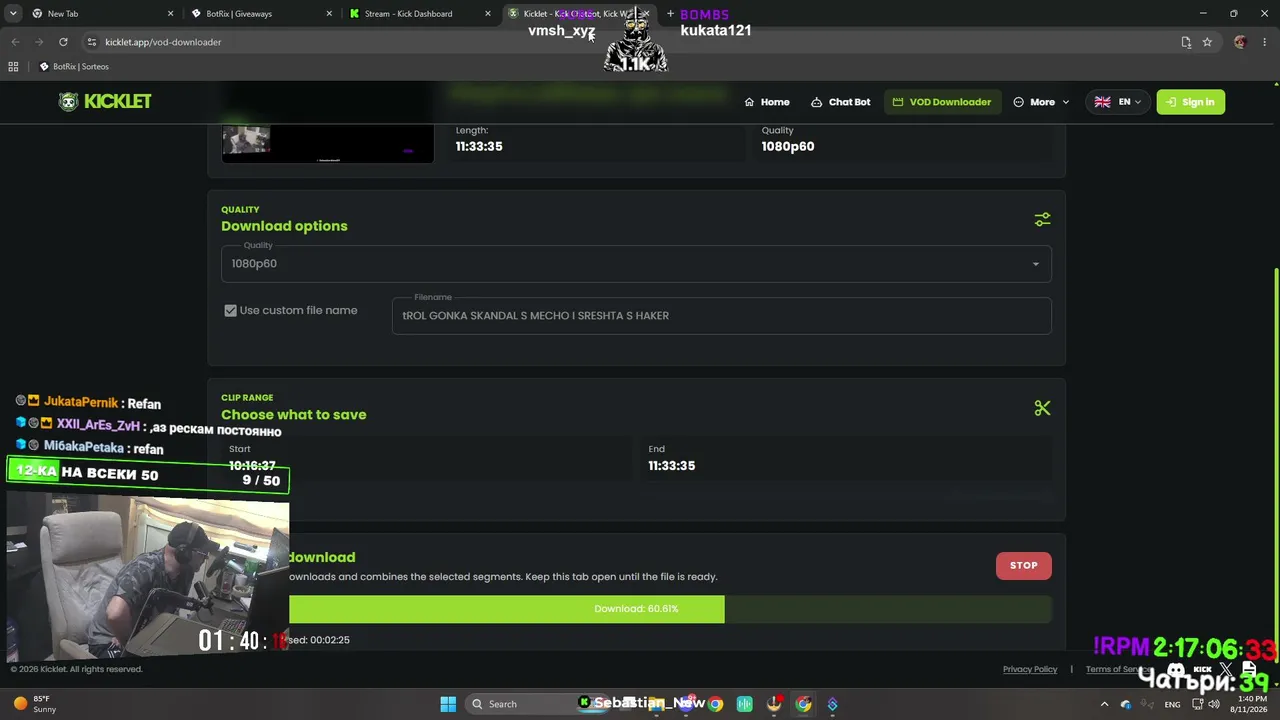Switch to the Stream - Kick Dashboard tab
1280x720 pixels.
tap(418, 14)
